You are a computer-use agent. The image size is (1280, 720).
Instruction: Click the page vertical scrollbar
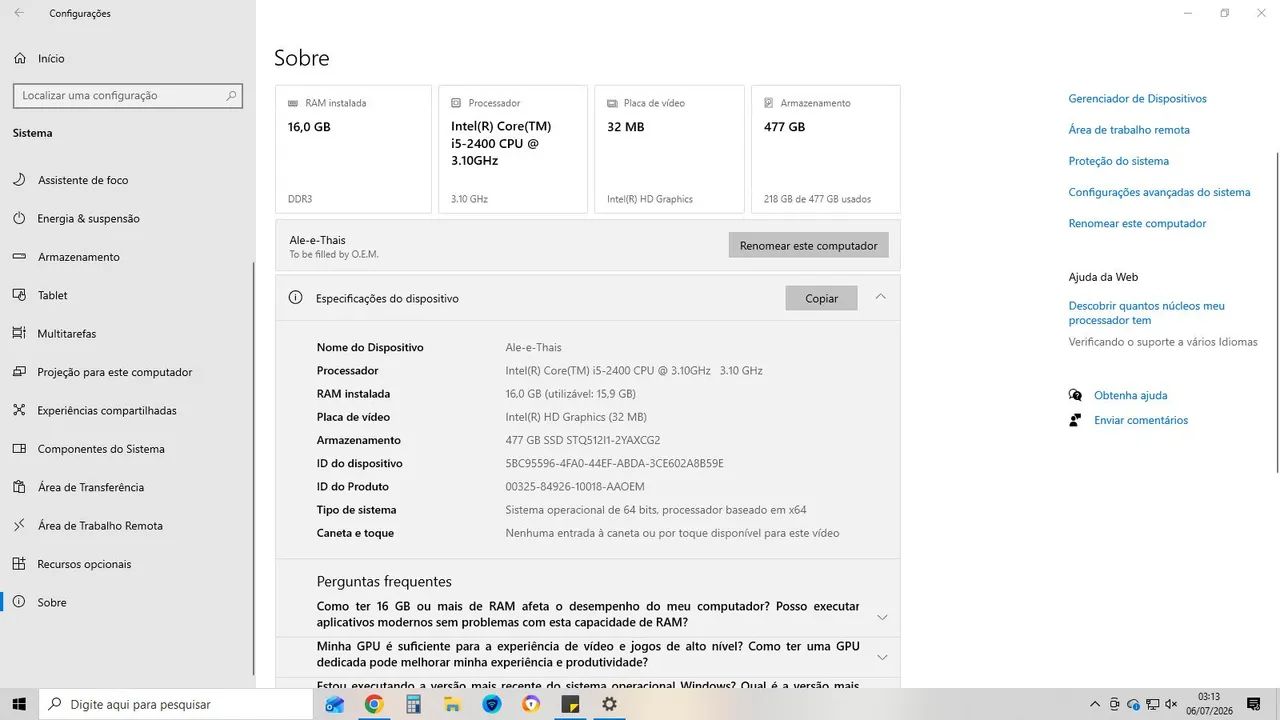(x=1278, y=312)
